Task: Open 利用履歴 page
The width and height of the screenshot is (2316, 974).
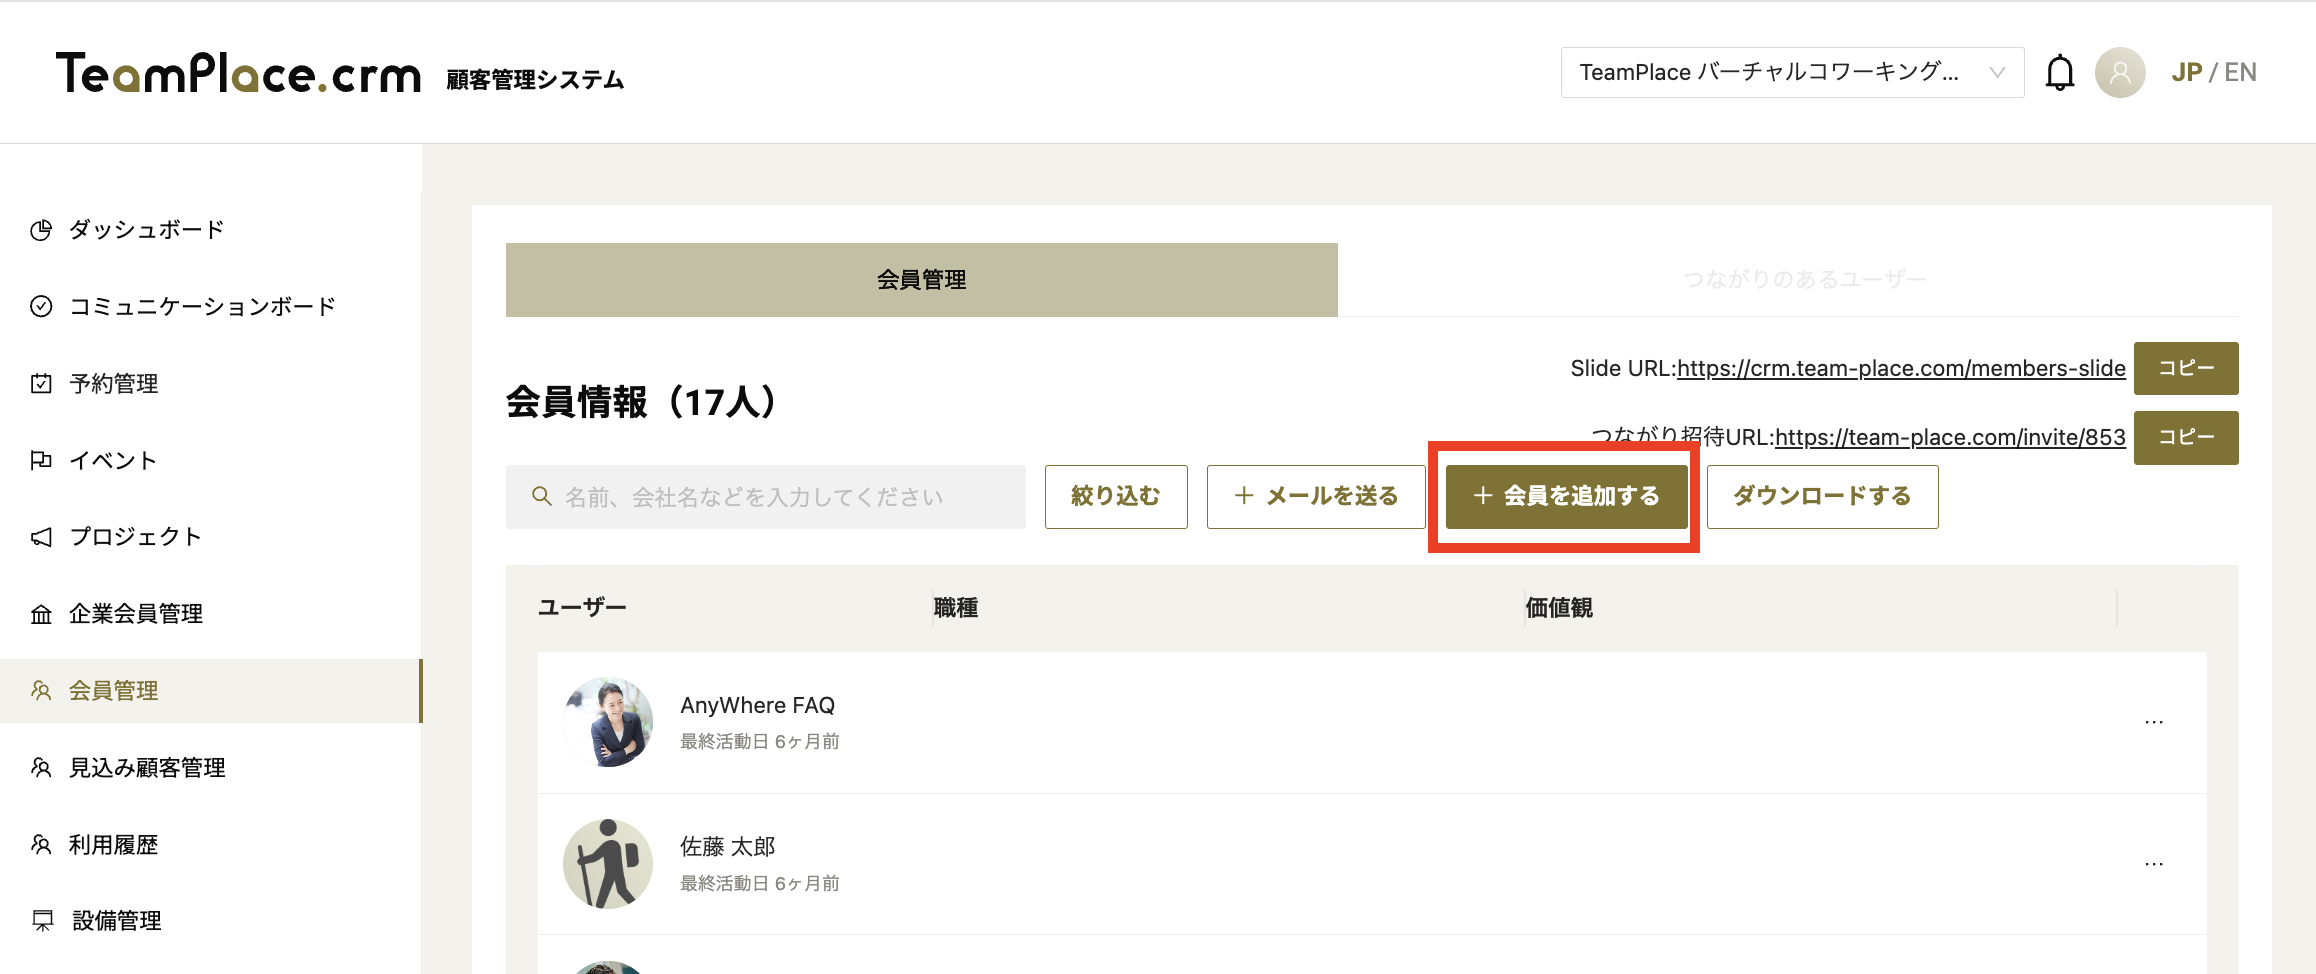Action: (113, 844)
